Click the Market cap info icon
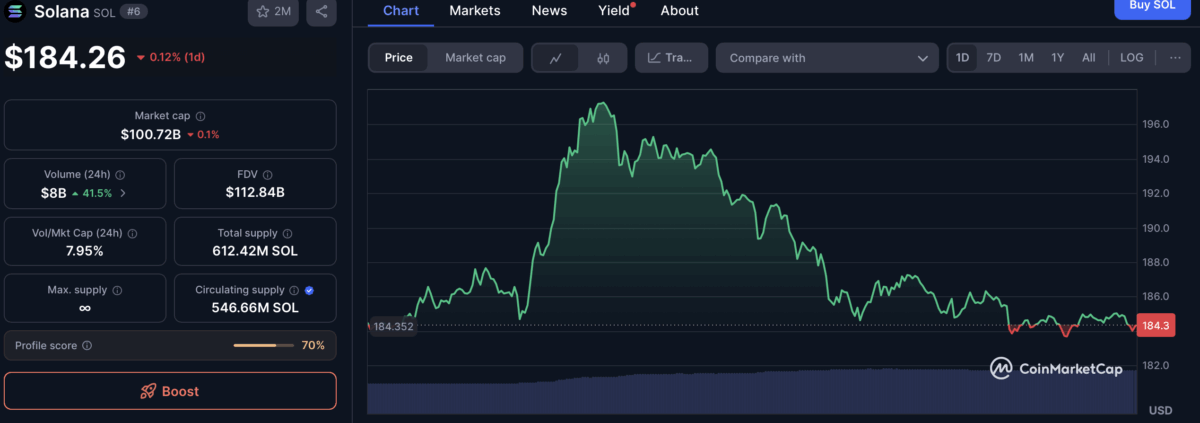 (x=201, y=116)
